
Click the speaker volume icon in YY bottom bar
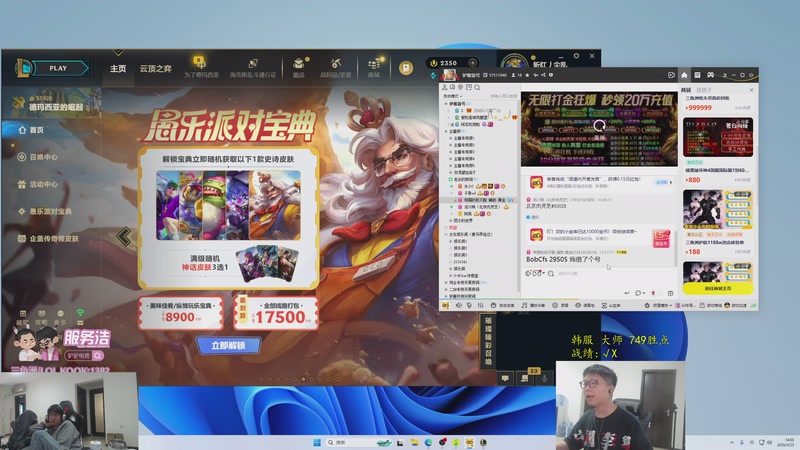pyautogui.click(x=458, y=305)
